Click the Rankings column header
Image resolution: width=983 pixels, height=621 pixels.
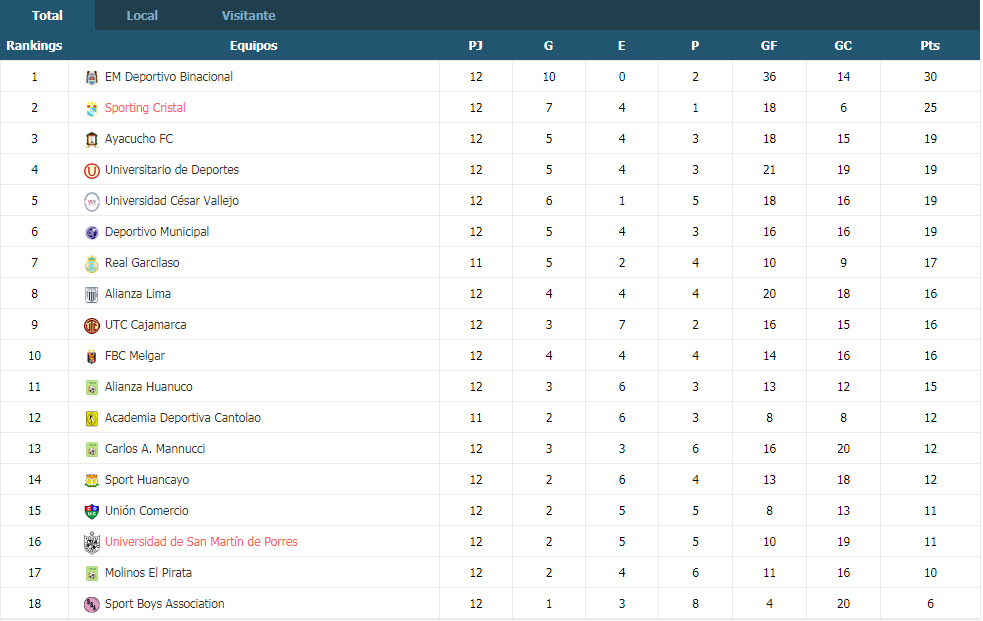pyautogui.click(x=34, y=46)
